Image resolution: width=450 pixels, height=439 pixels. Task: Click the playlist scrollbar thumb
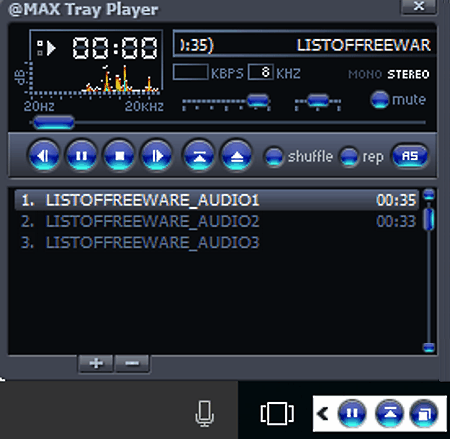[429, 219]
